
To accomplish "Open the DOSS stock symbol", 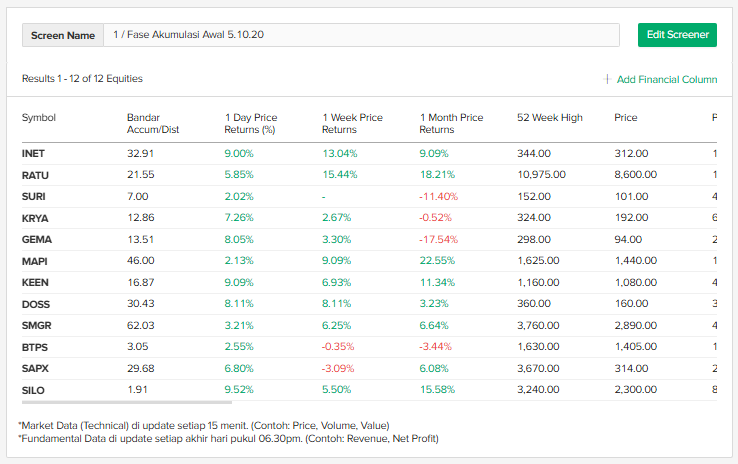I will pos(36,304).
